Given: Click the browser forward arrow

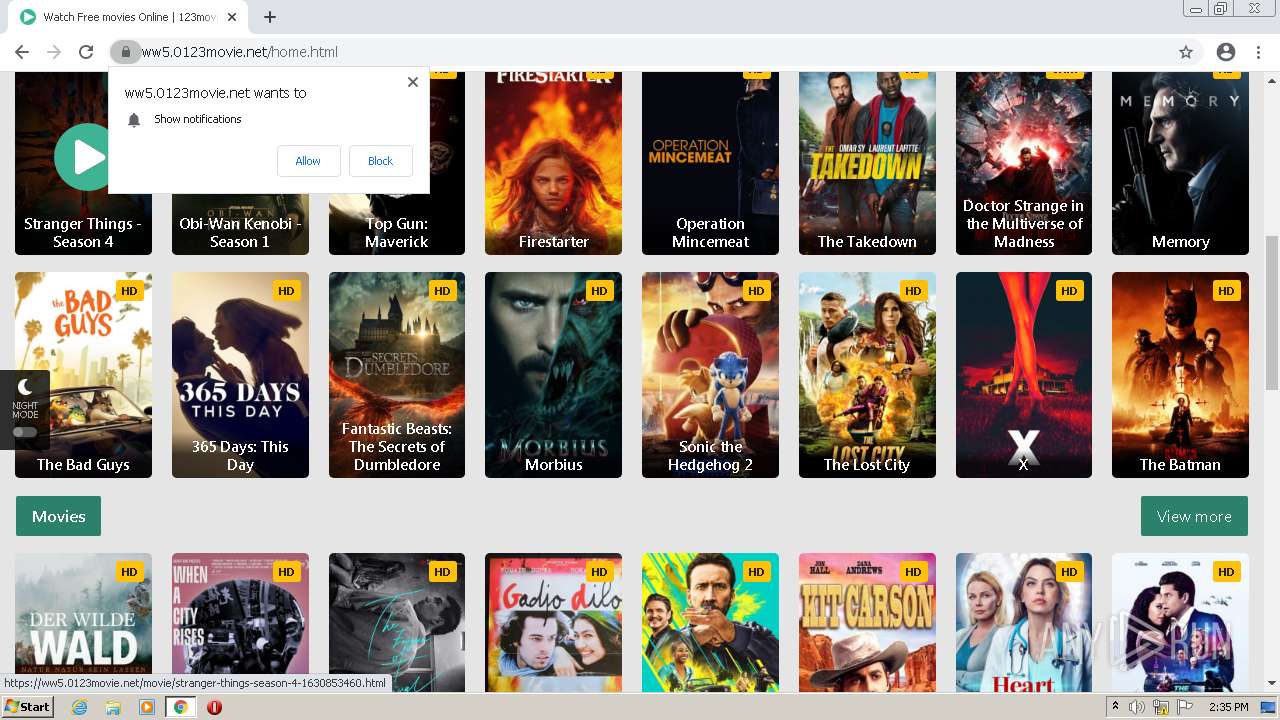Looking at the screenshot, I should pos(54,52).
